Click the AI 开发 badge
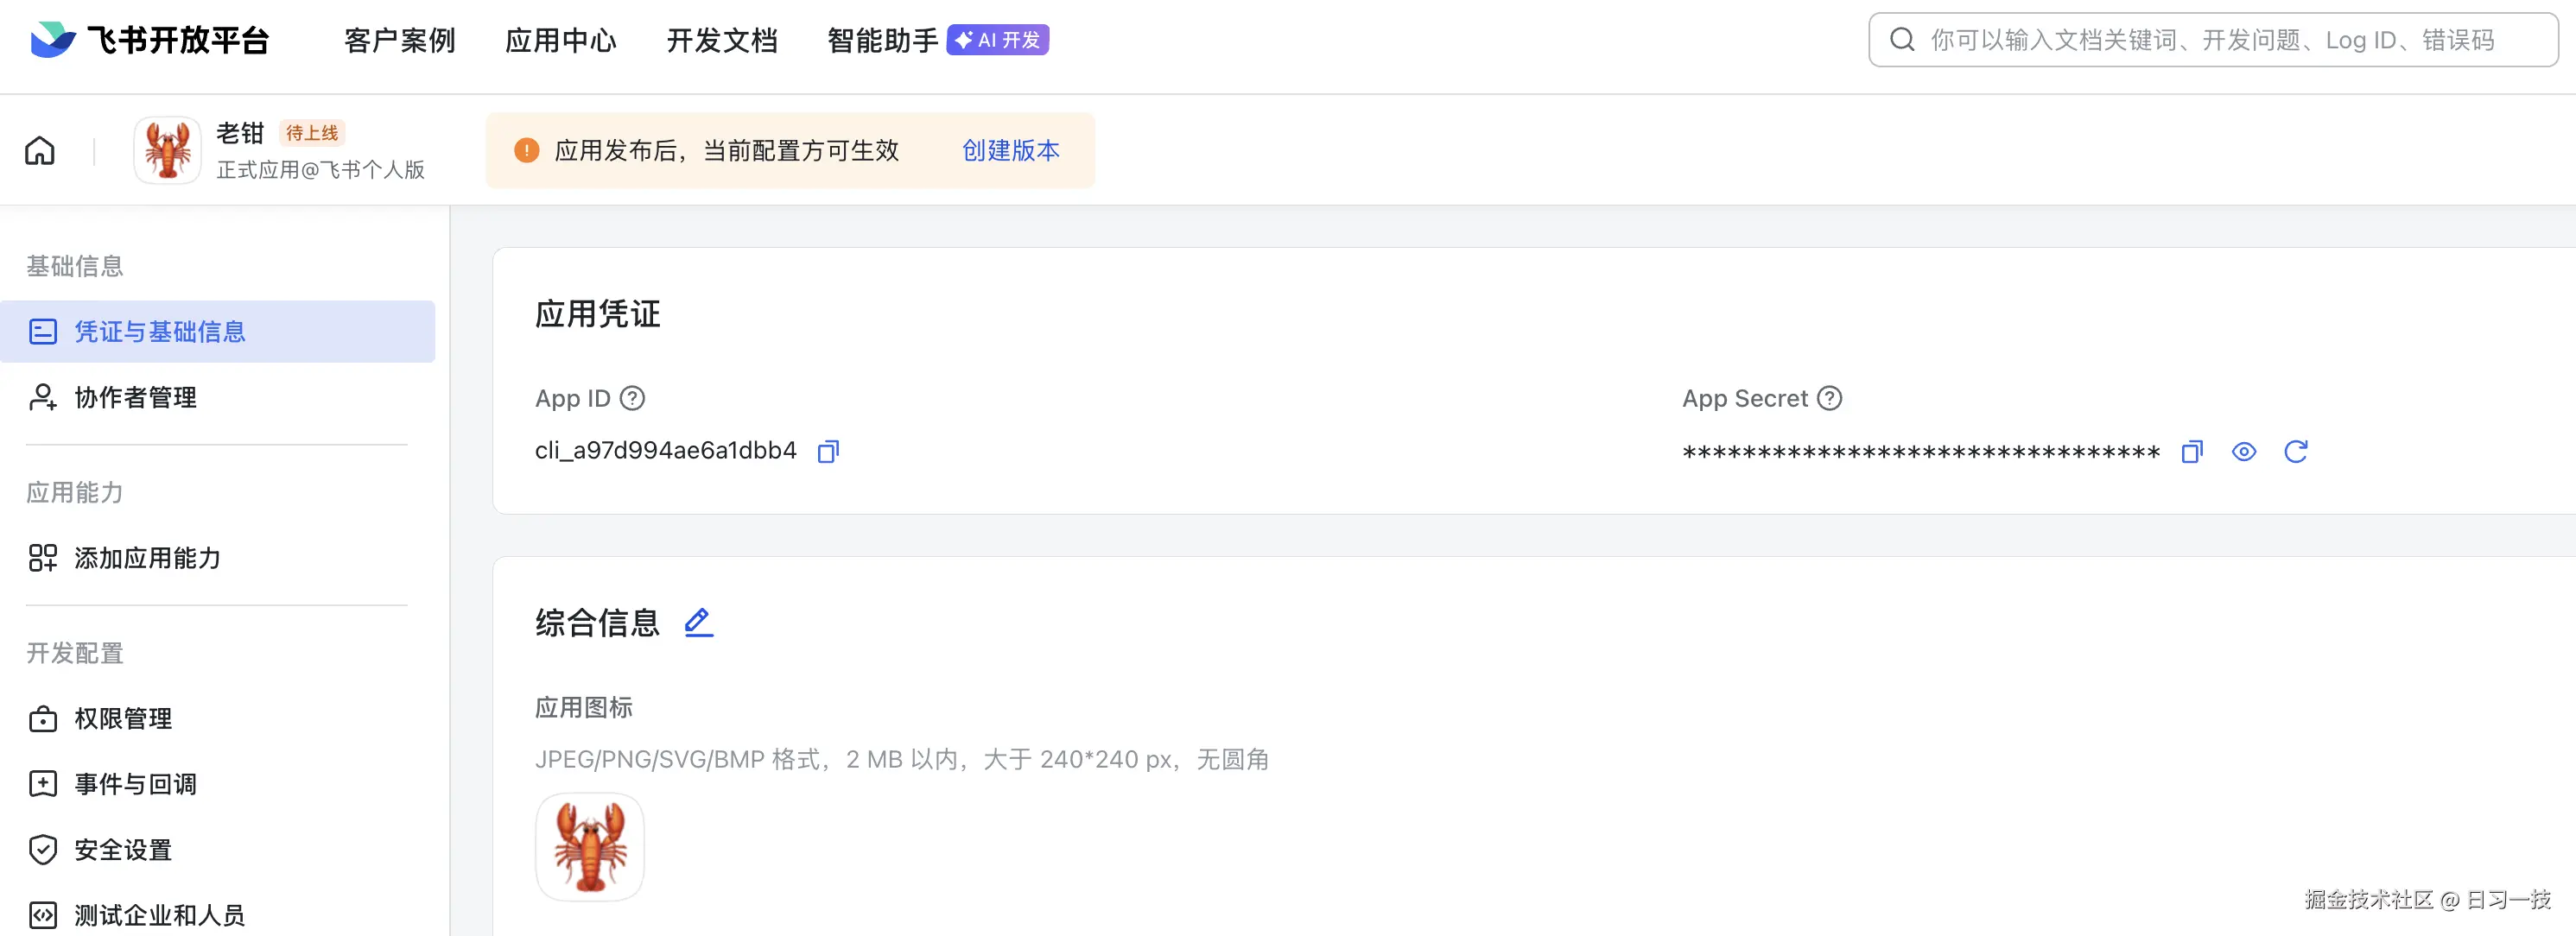 tap(998, 40)
